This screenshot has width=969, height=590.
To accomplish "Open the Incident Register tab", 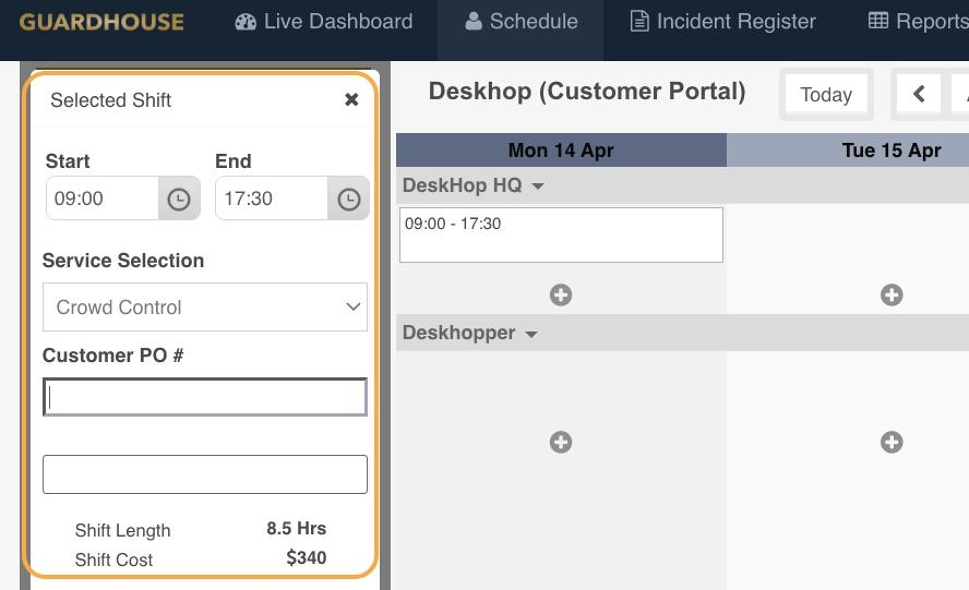I will 722,22.
